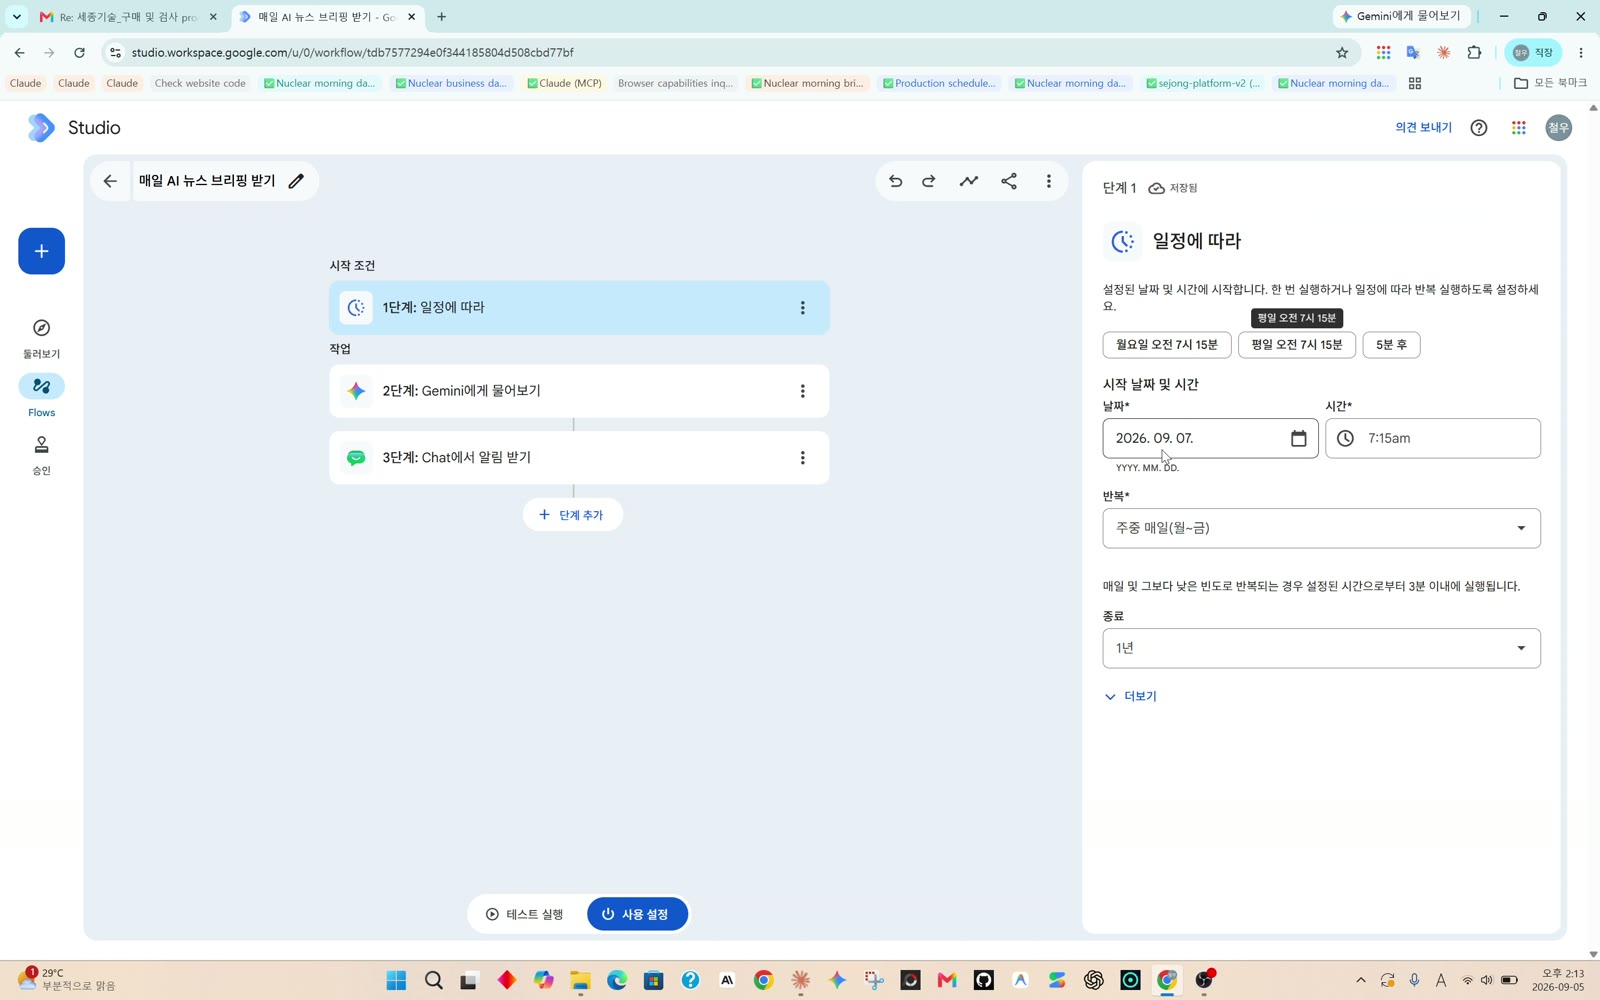Select the 1단계: 일정에 따라 step card

point(579,308)
